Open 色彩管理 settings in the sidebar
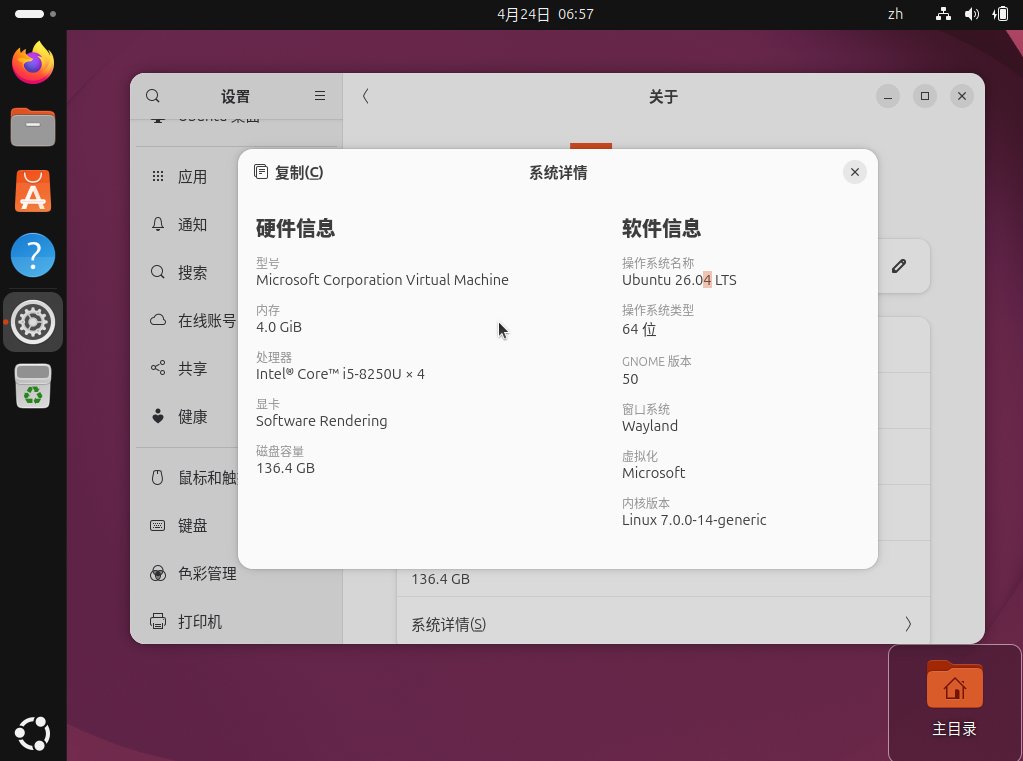Screen dimensions: 1023x761 tap(207, 574)
